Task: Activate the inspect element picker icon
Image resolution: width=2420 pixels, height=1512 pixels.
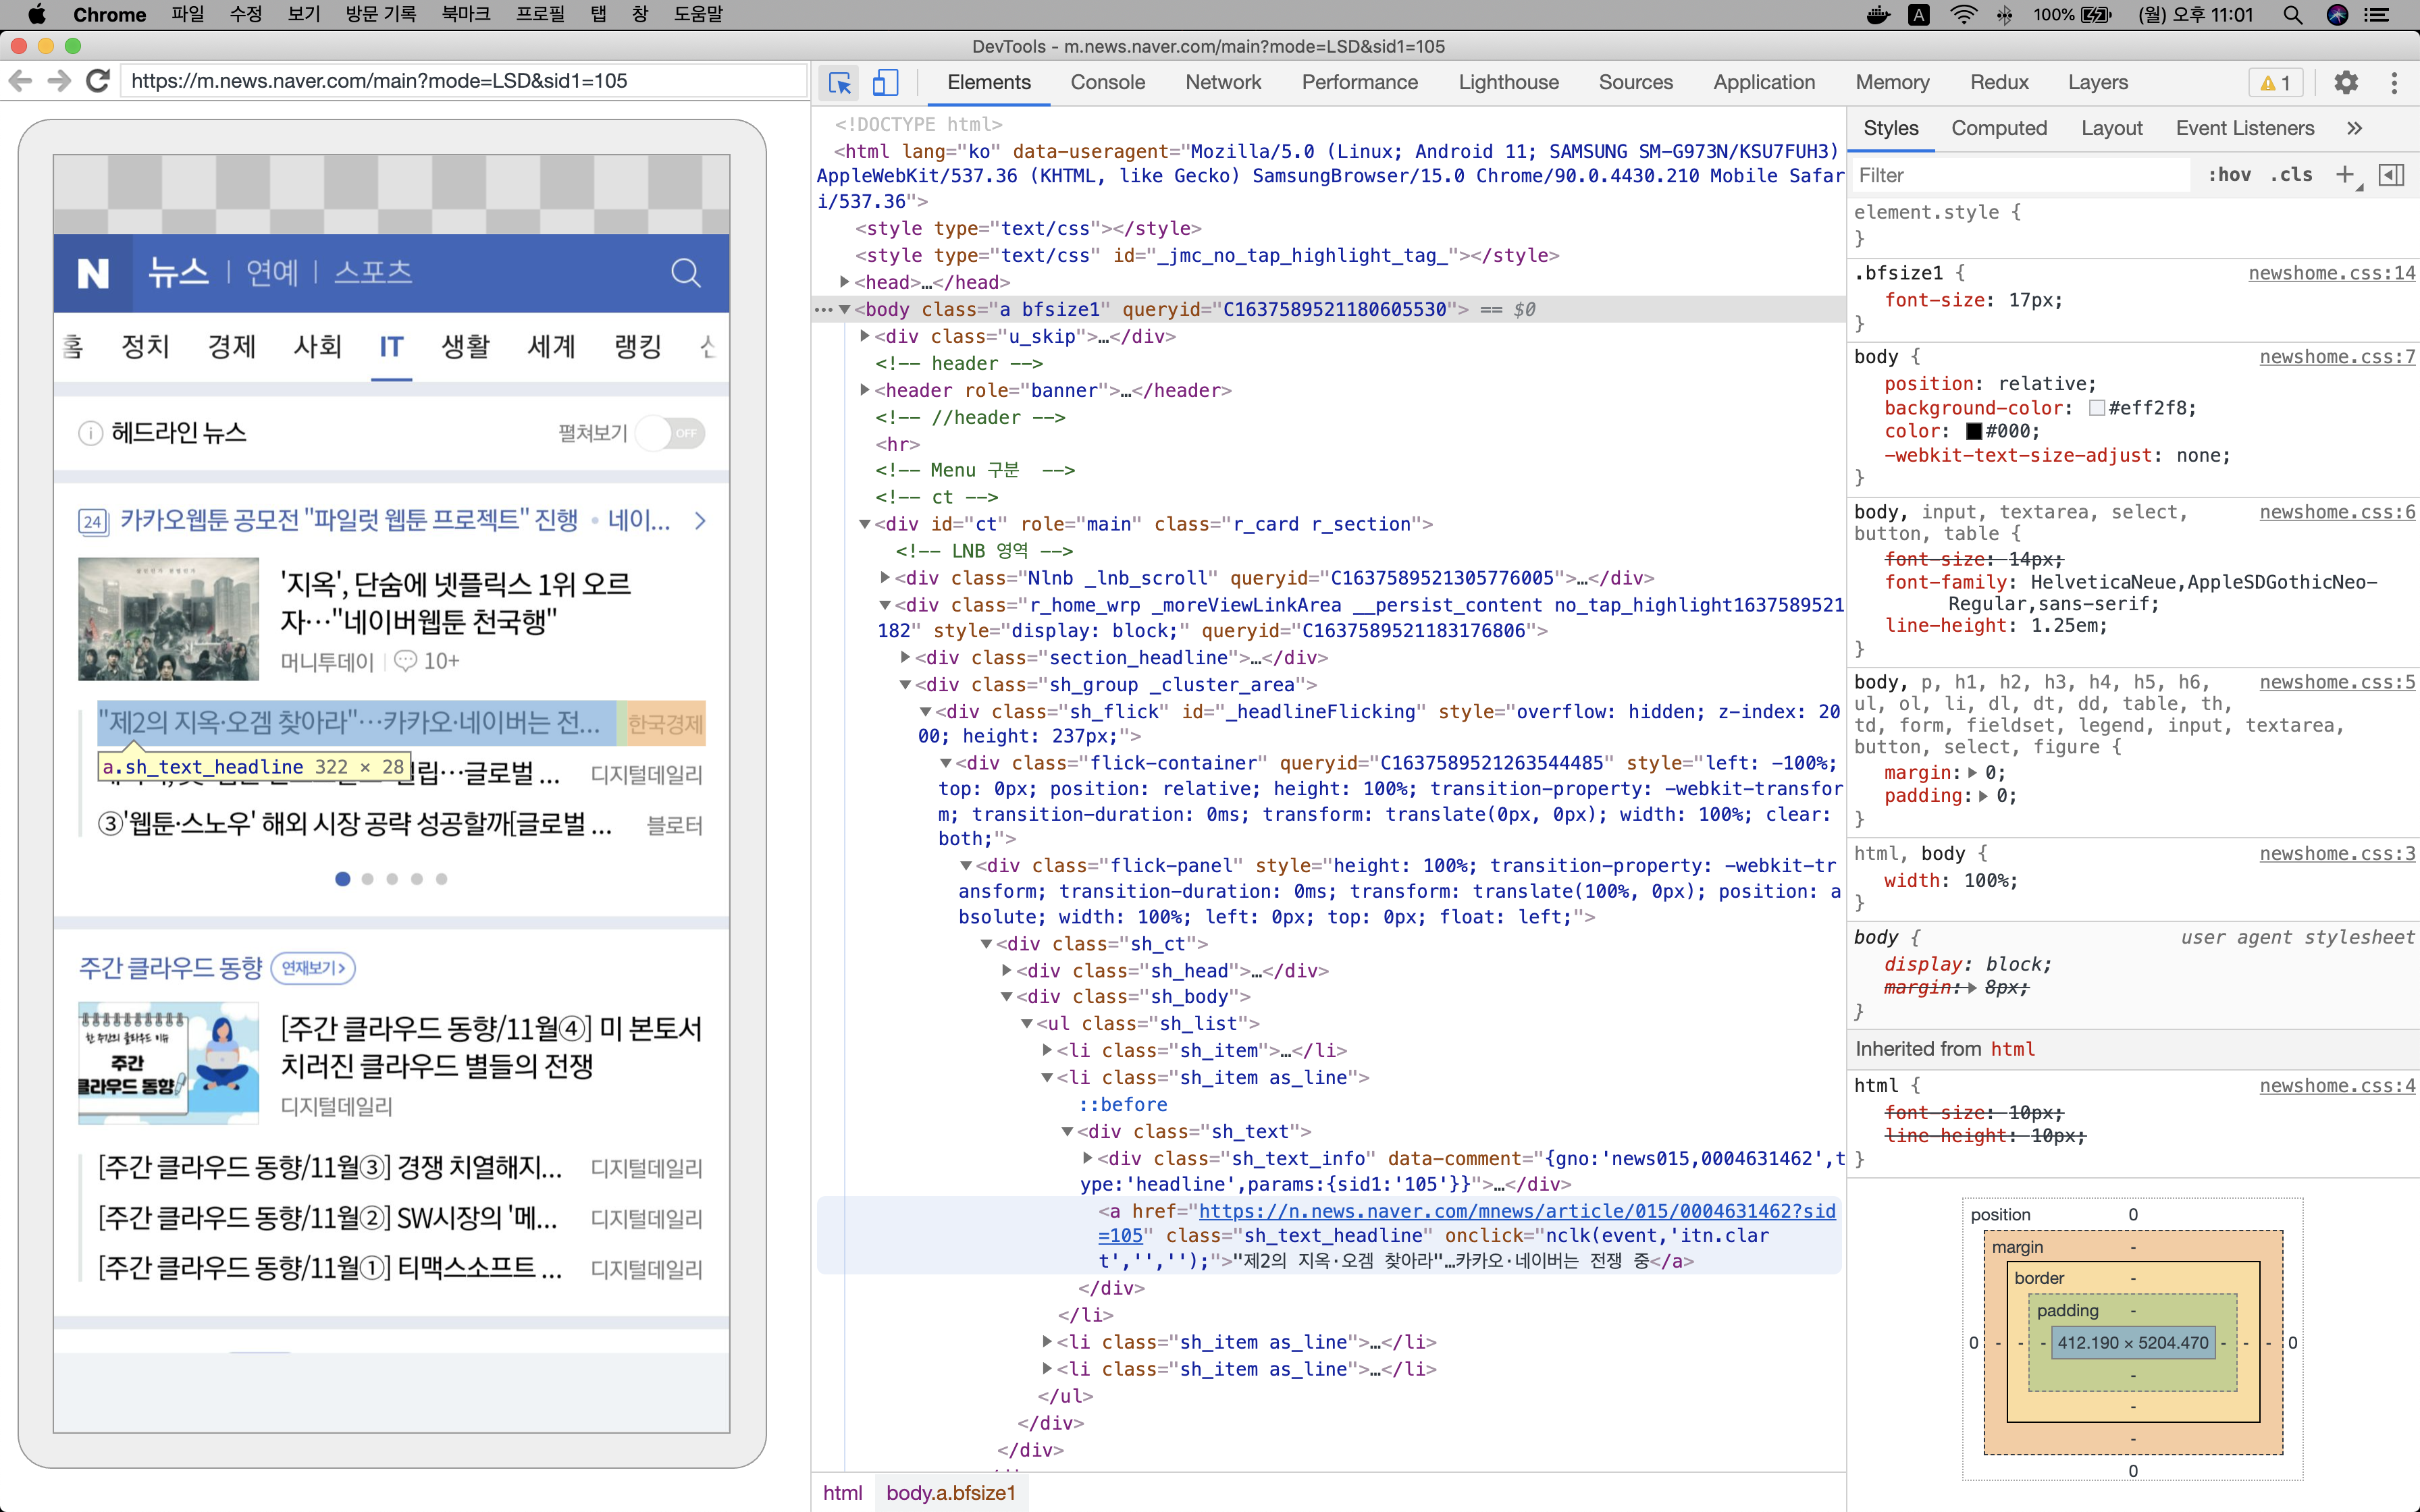Action: pyautogui.click(x=840, y=82)
